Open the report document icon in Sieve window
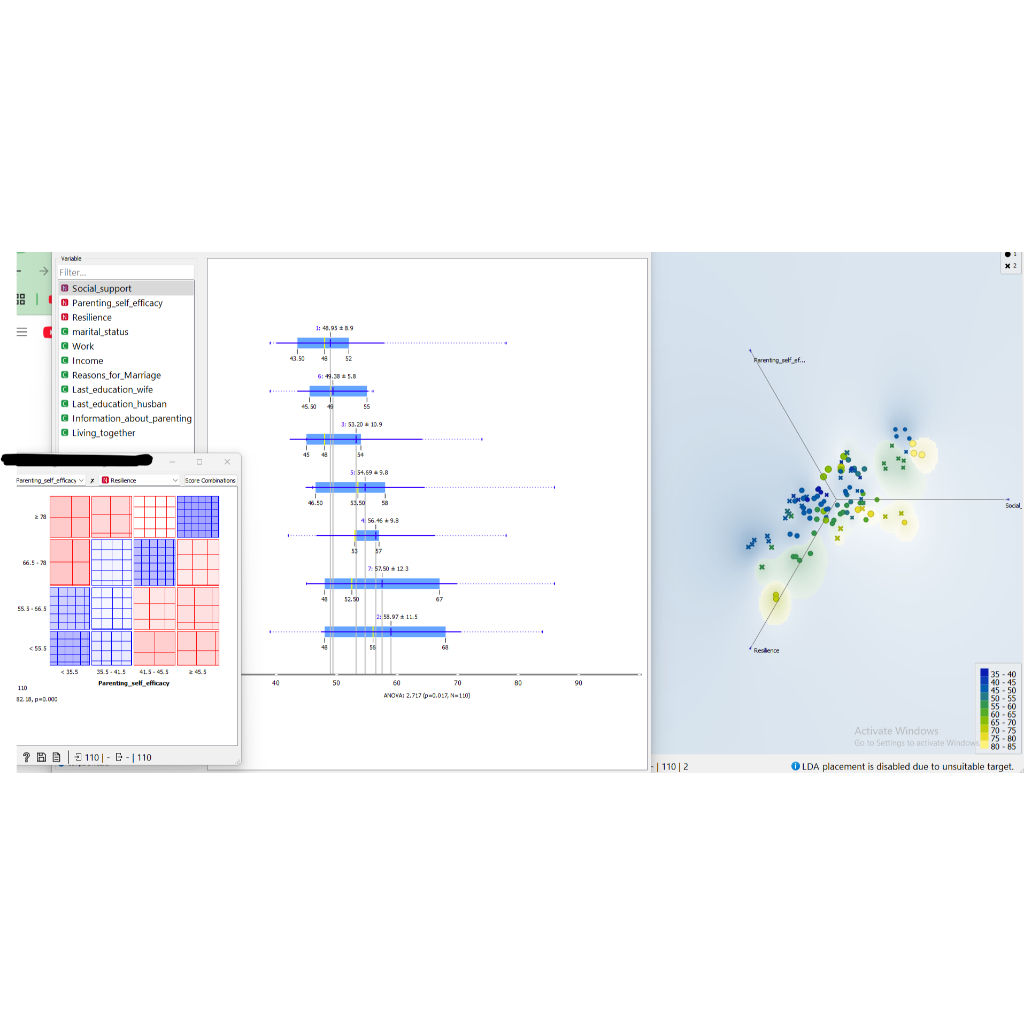The width and height of the screenshot is (1024, 1024). click(57, 757)
